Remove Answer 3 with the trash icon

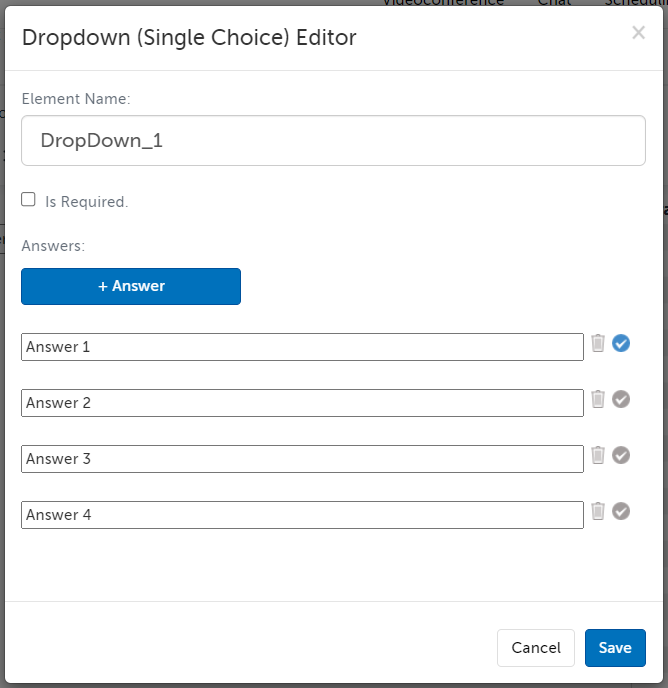pyautogui.click(x=598, y=455)
